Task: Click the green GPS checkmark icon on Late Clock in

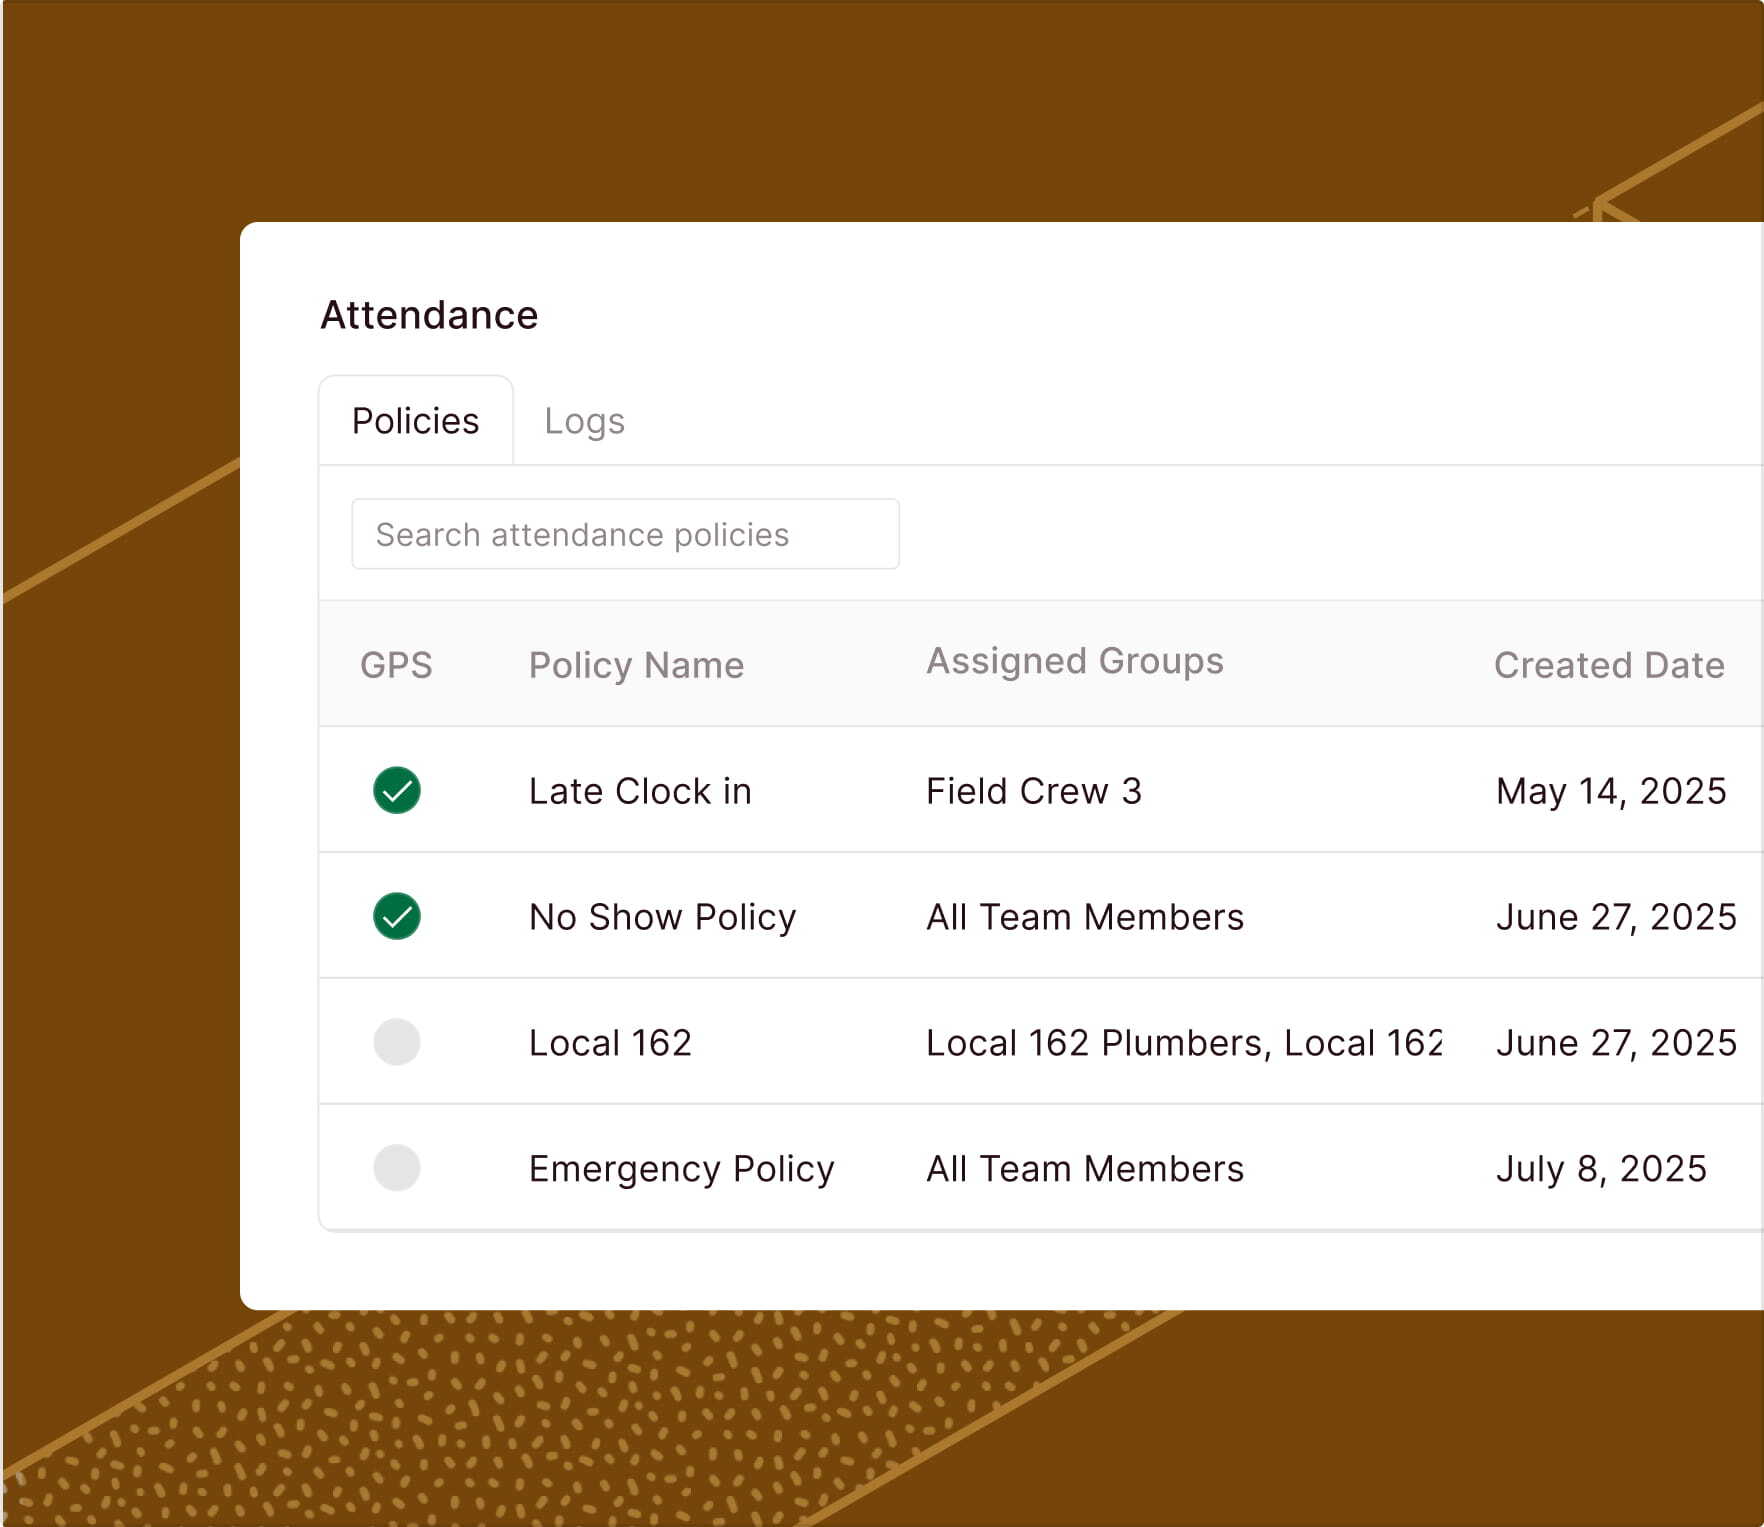Action: (396, 791)
